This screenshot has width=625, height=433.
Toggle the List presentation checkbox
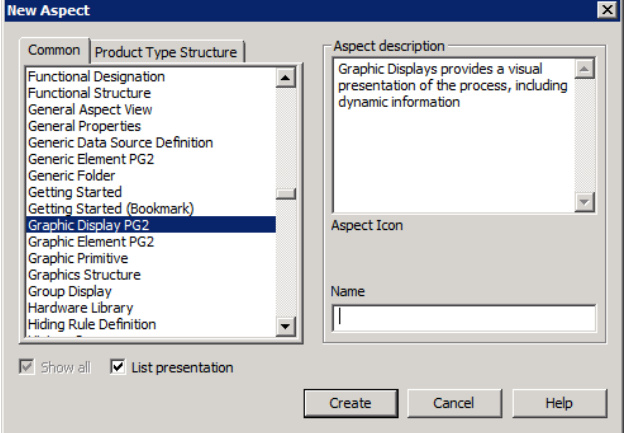coord(119,368)
